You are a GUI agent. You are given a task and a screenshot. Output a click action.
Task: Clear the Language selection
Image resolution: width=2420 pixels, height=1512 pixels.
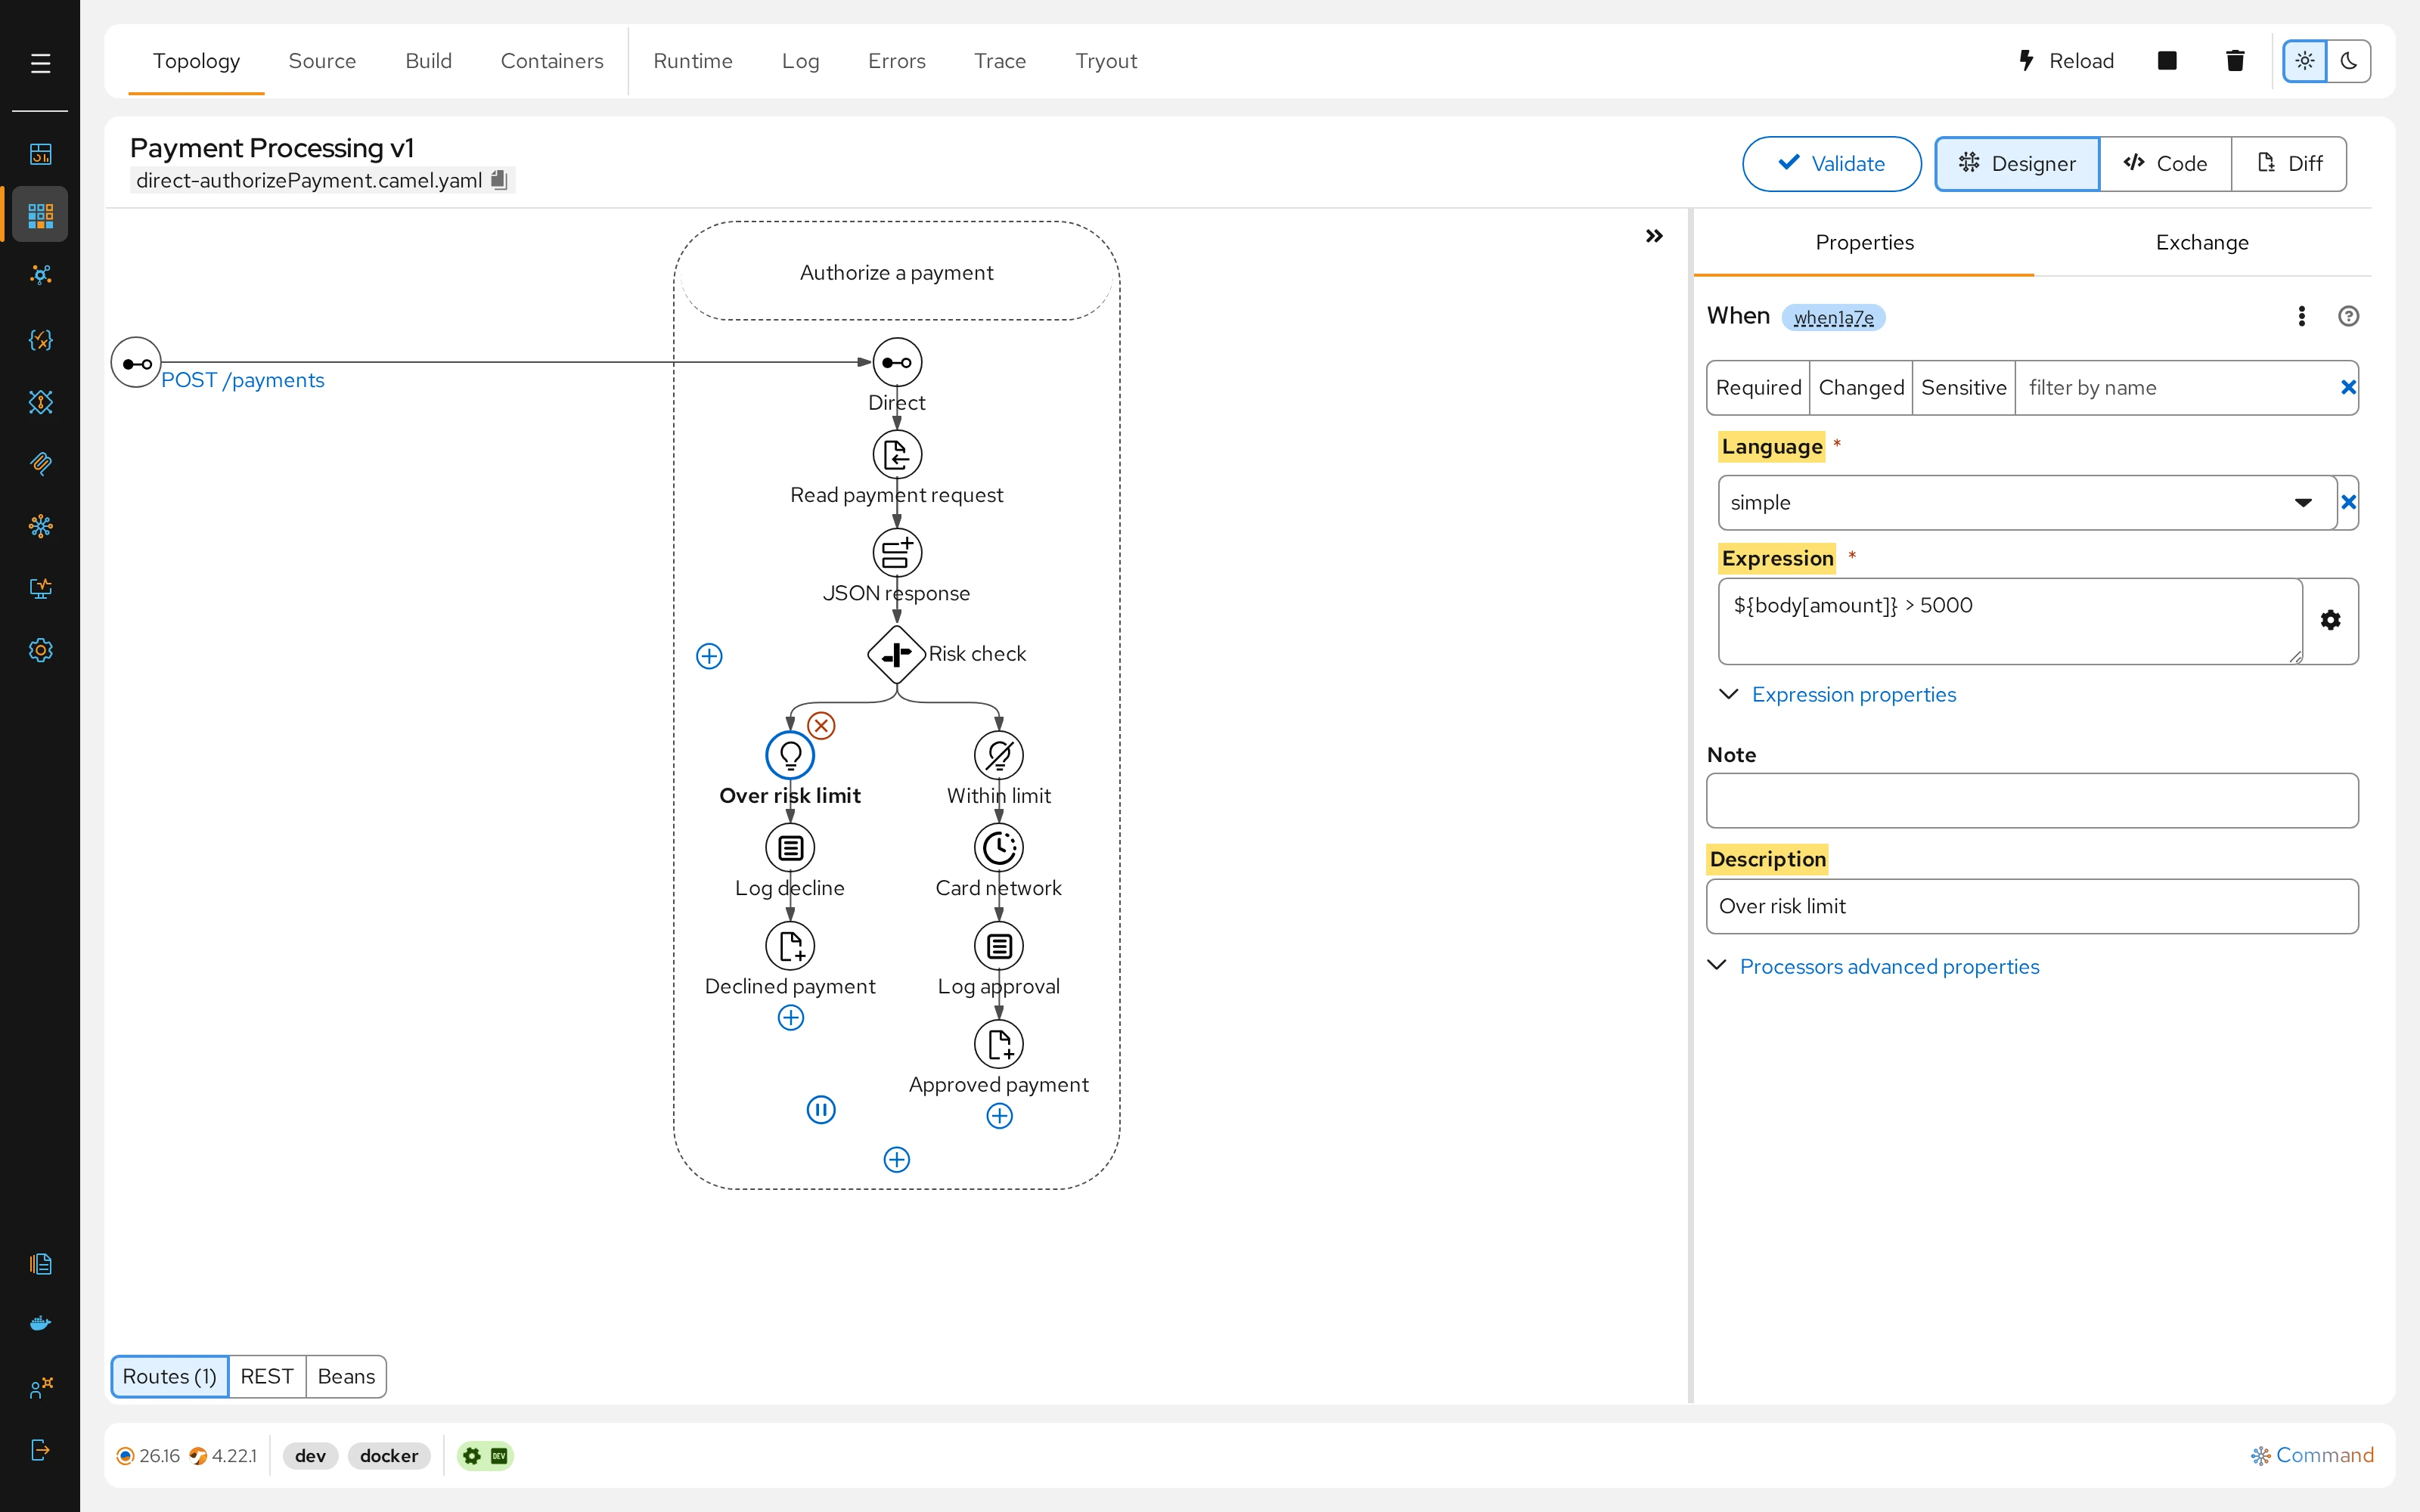[x=2348, y=503]
